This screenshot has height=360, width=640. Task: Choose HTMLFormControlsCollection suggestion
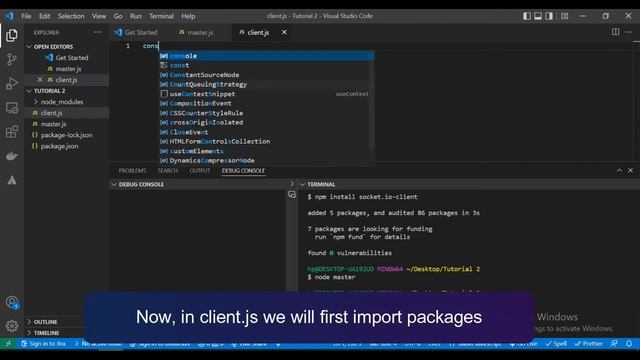tap(264, 141)
